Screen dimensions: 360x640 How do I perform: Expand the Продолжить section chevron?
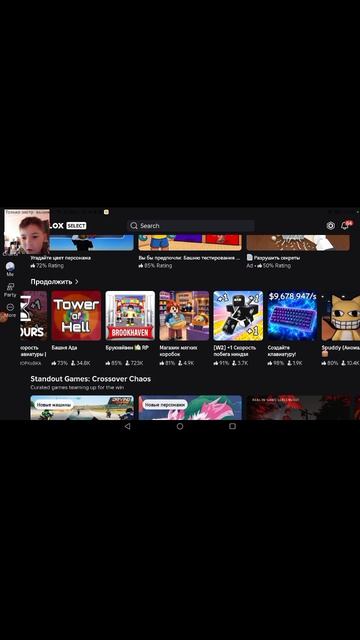coord(76,282)
